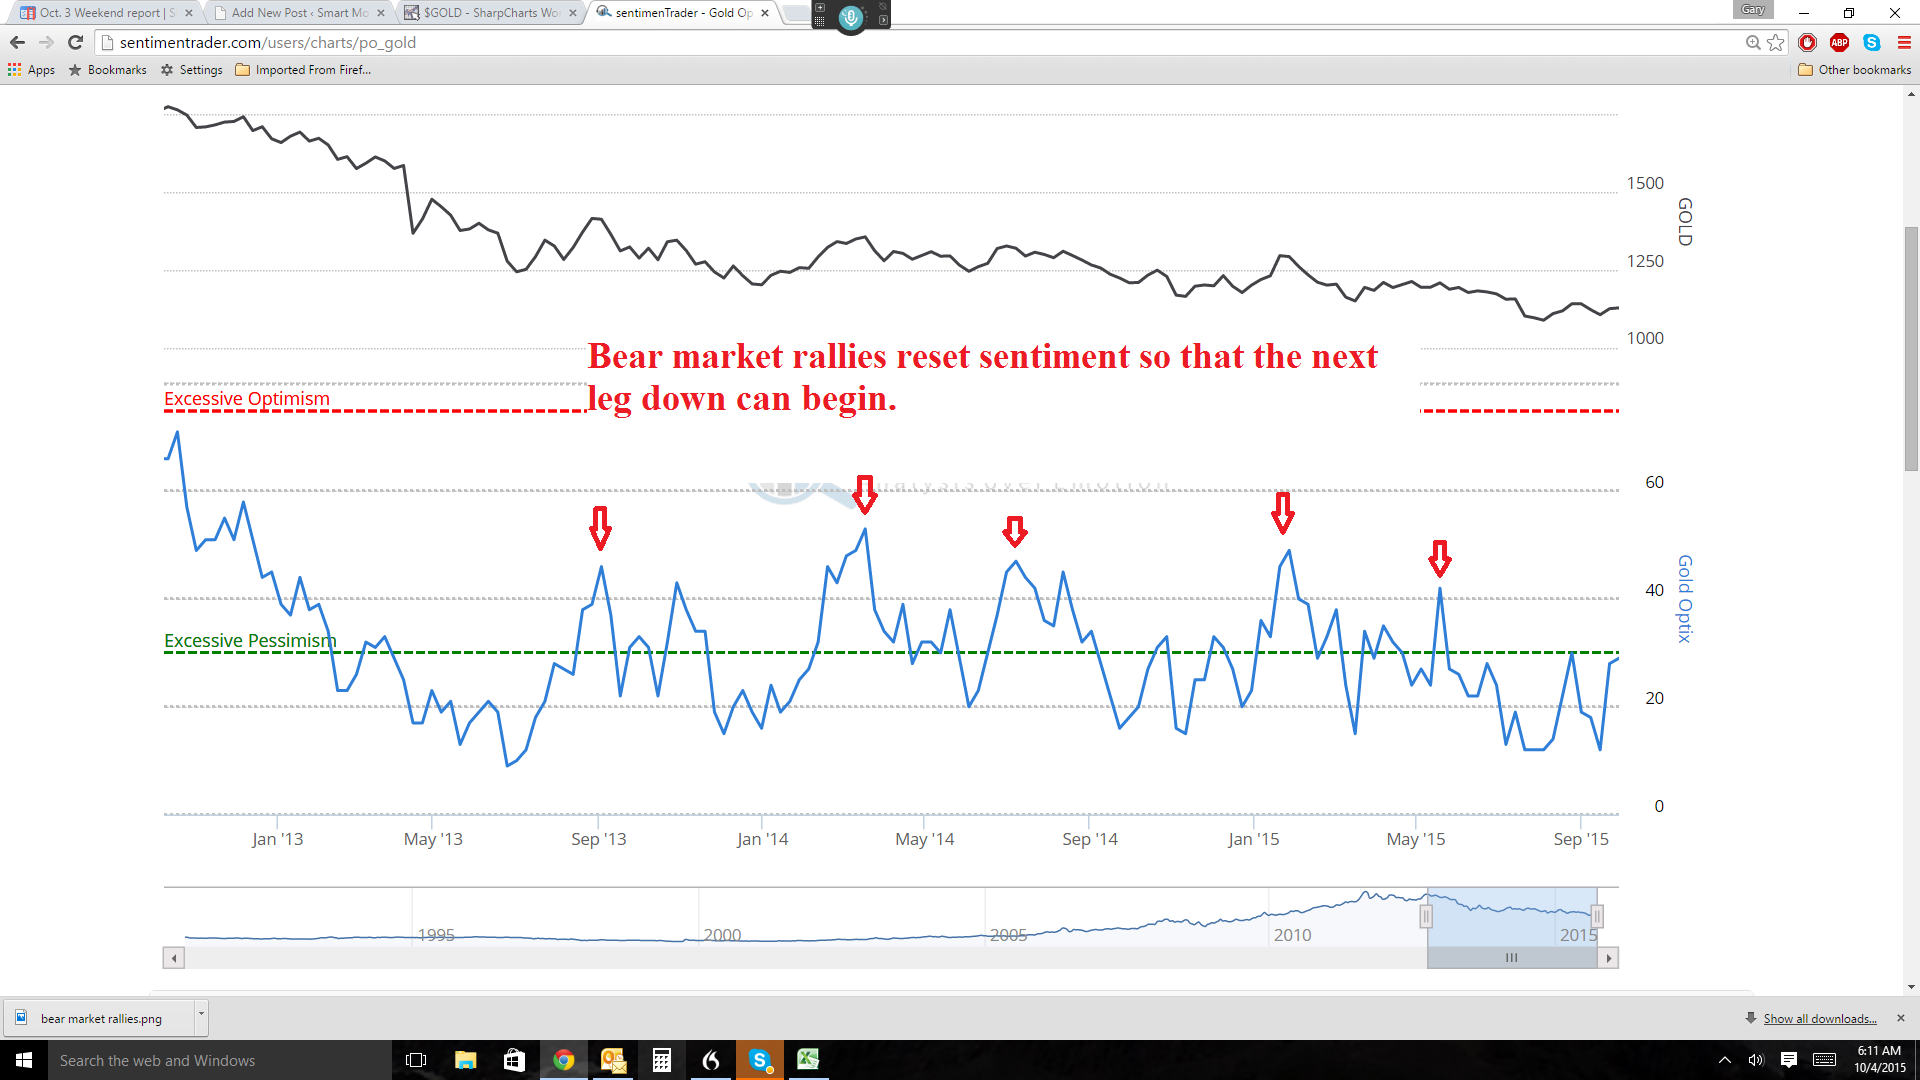The height and width of the screenshot is (1080, 1920).
Task: Launch Calculator from the taskbar
Action: [x=661, y=1060]
